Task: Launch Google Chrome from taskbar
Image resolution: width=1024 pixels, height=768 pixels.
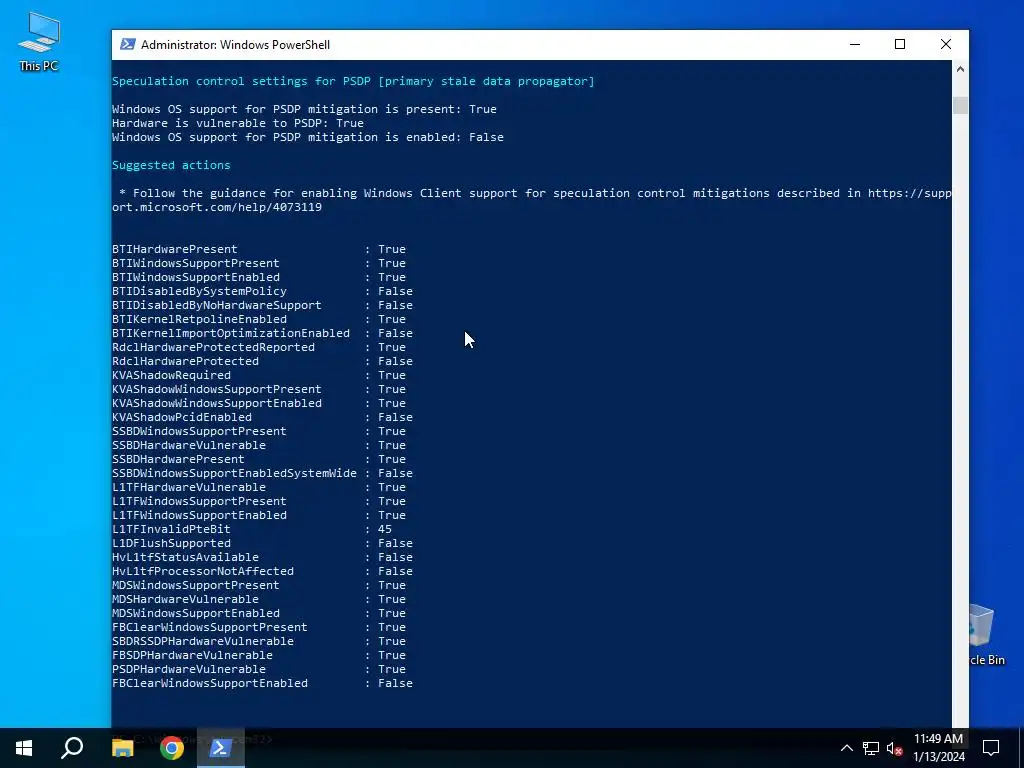Action: (172, 748)
